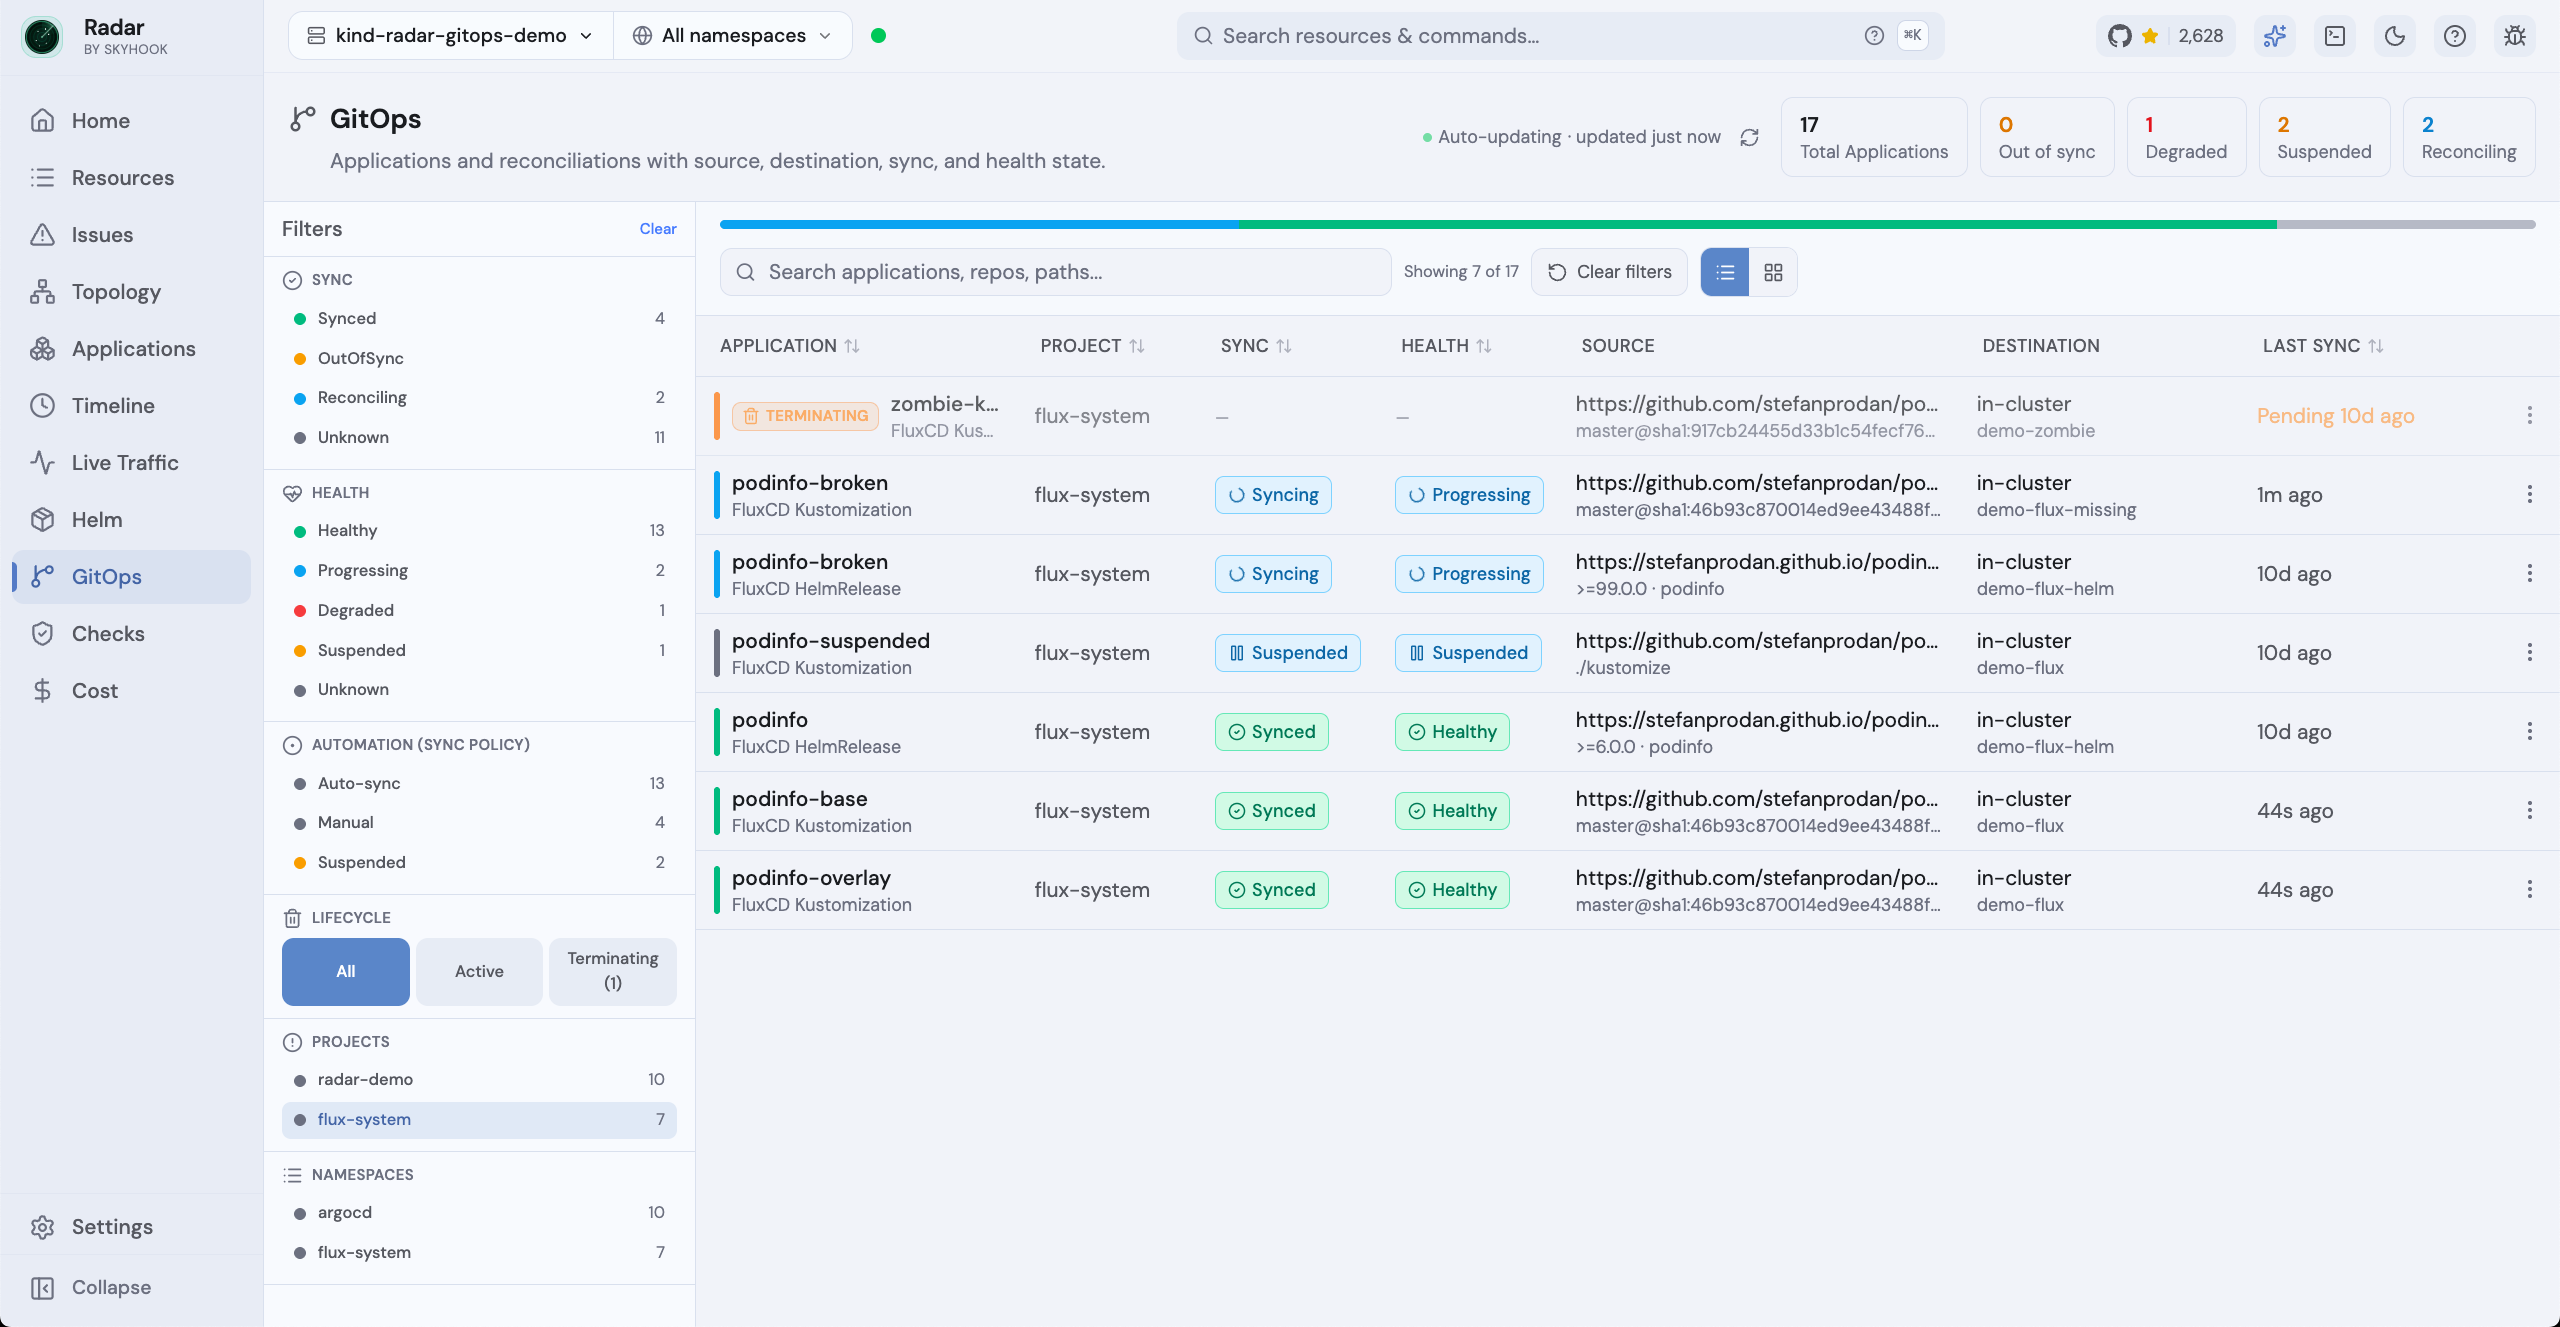The height and width of the screenshot is (1327, 2560).
Task: Switch to dark mode moon icon
Action: click(2395, 36)
